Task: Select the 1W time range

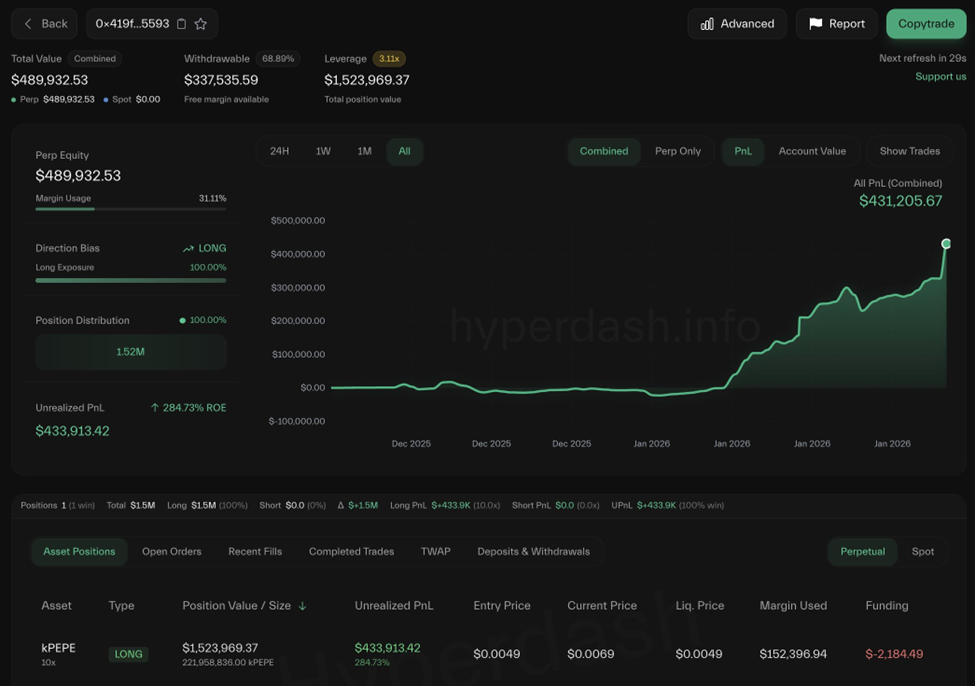Action: [x=323, y=151]
